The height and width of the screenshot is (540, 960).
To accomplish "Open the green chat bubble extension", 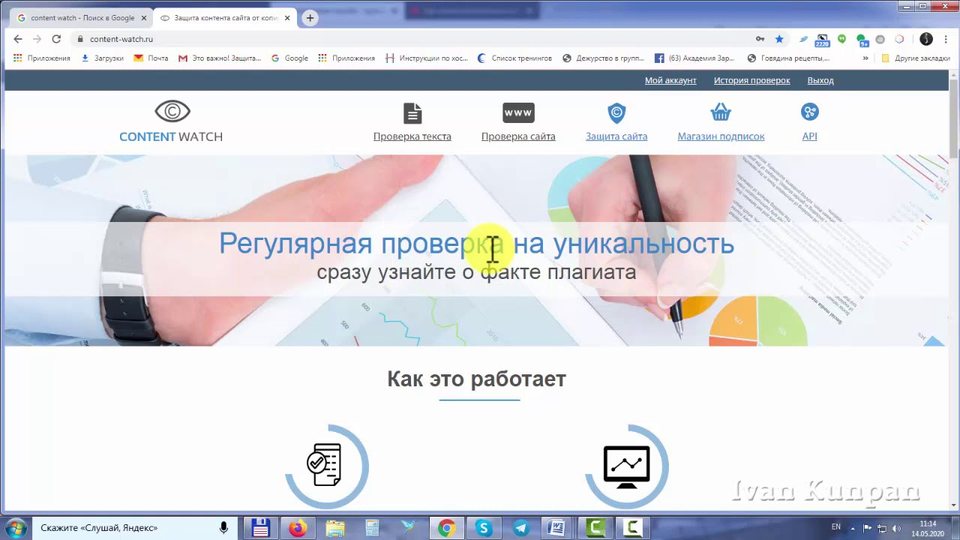I will pyautogui.click(x=842, y=39).
